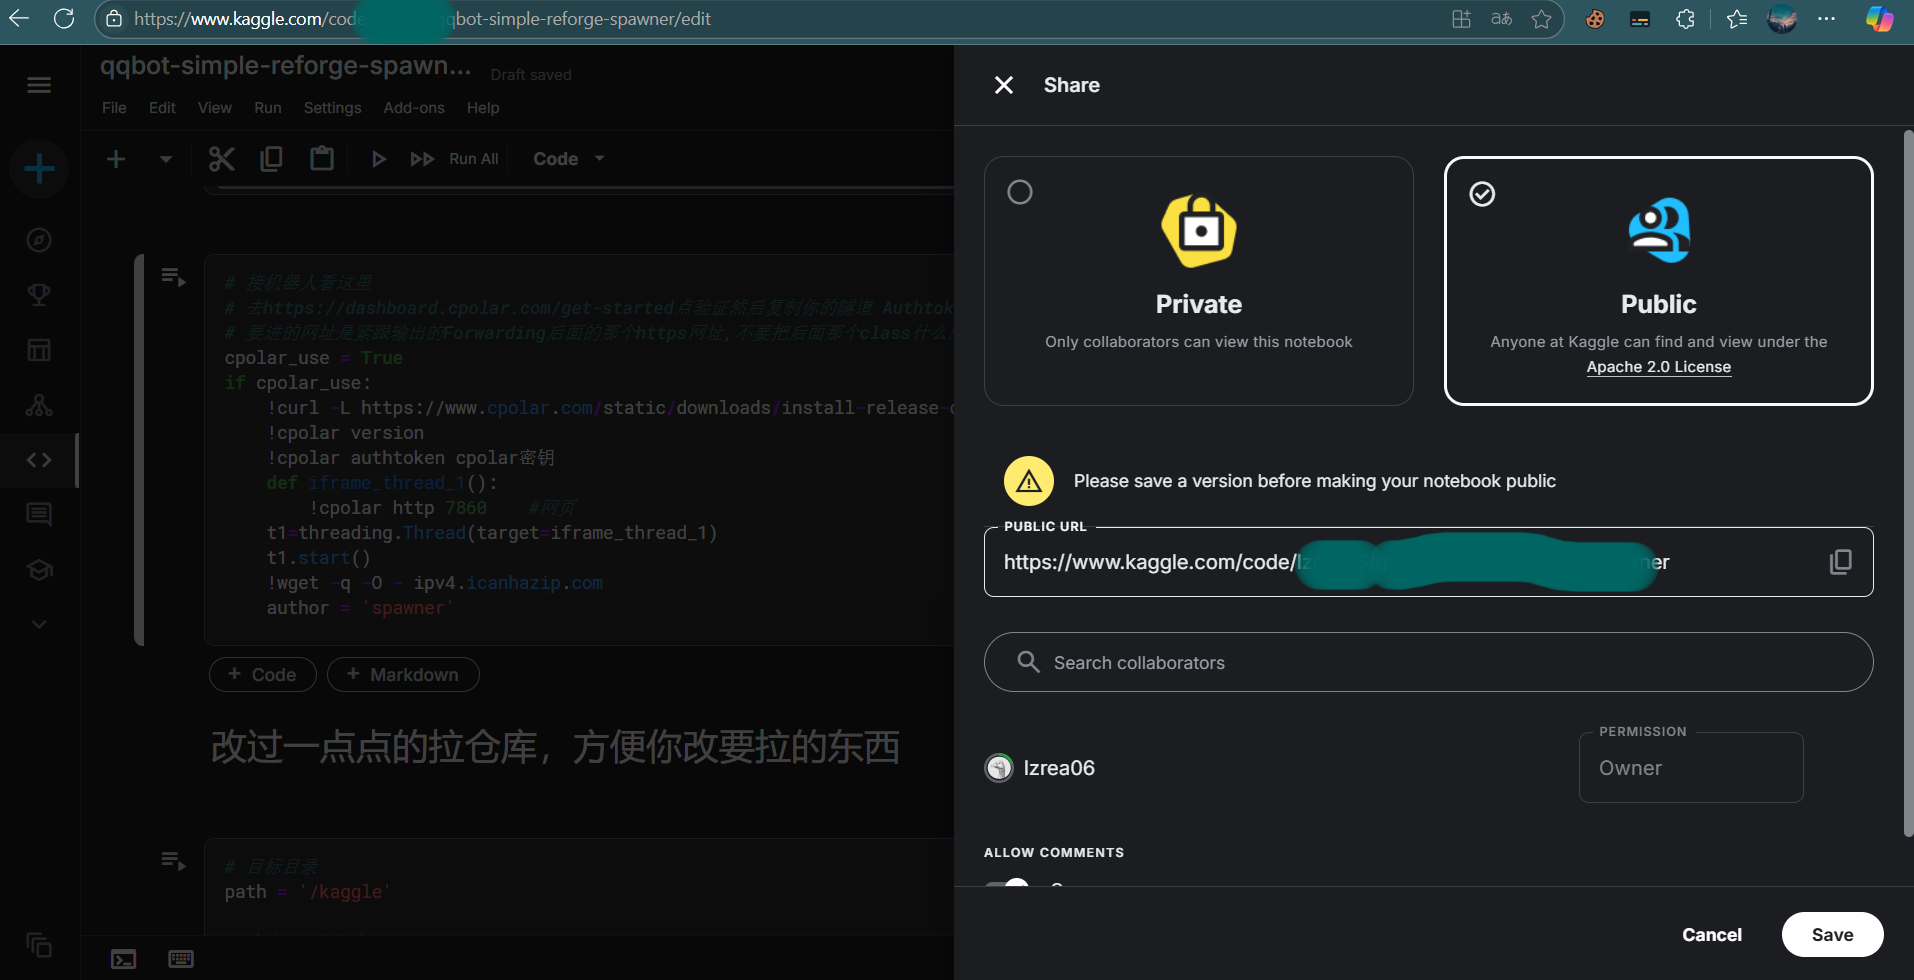Image resolution: width=1914 pixels, height=980 pixels.
Task: Open the Copilot icon
Action: click(1879, 19)
